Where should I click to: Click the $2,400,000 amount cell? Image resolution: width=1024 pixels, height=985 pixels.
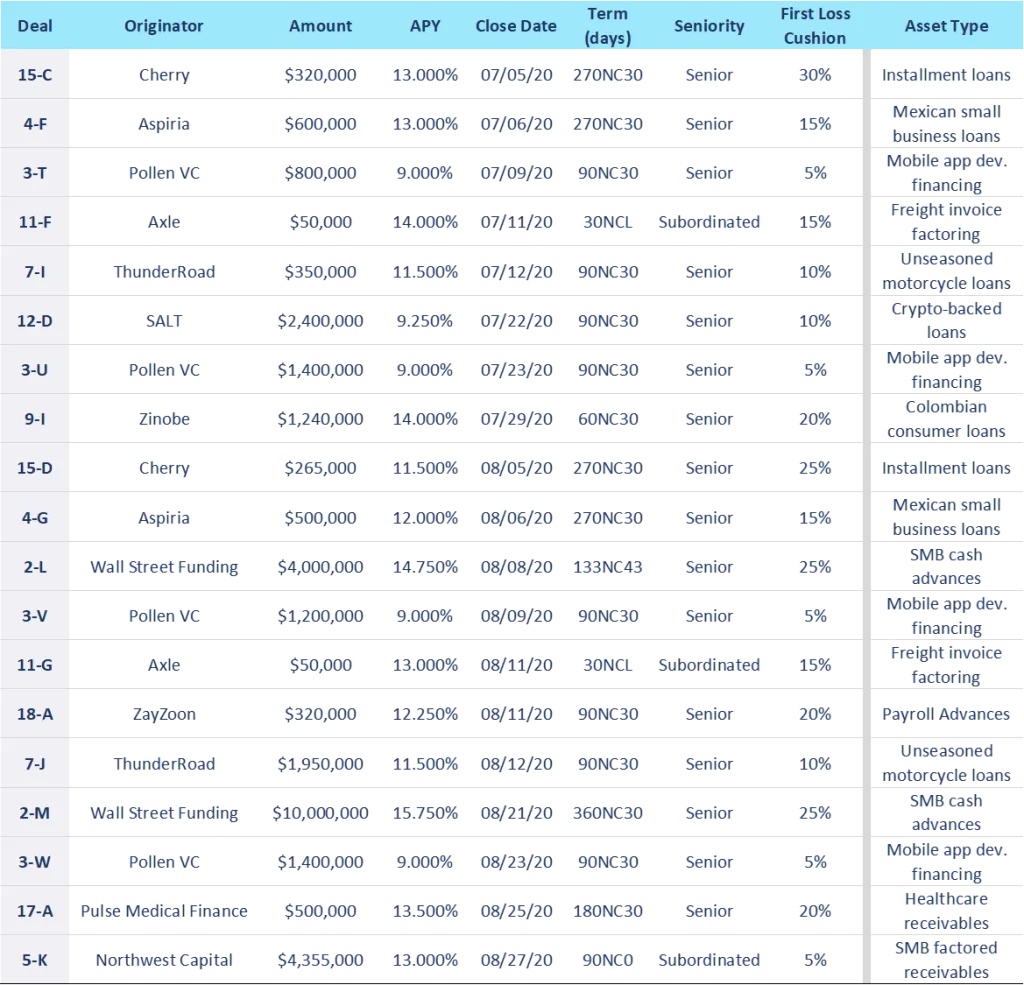(321, 321)
